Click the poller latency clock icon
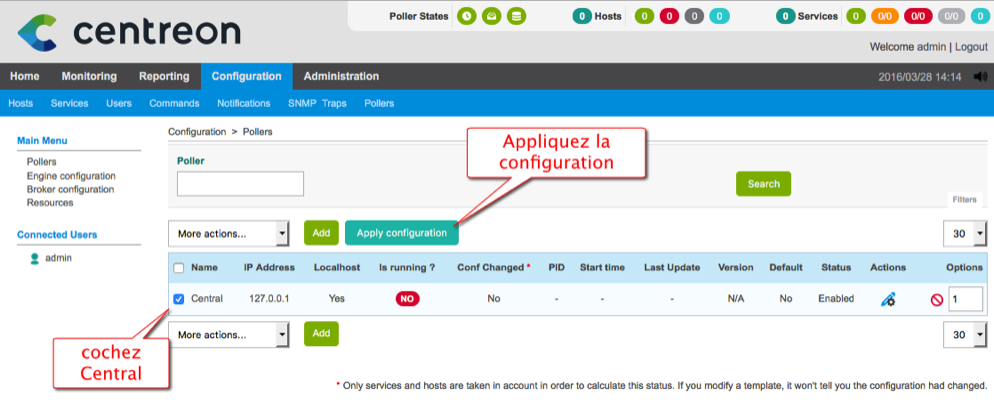The height and width of the screenshot is (420, 994). pos(466,16)
